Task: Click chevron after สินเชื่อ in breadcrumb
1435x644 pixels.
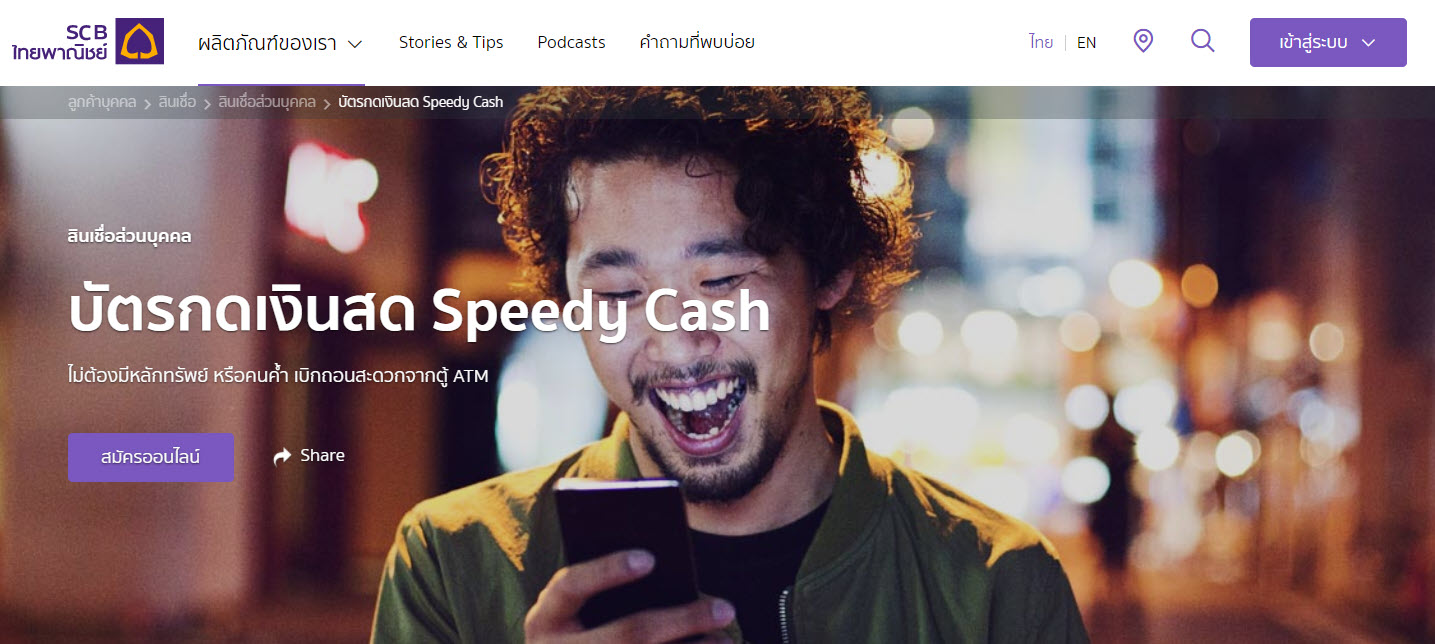Action: coord(207,103)
